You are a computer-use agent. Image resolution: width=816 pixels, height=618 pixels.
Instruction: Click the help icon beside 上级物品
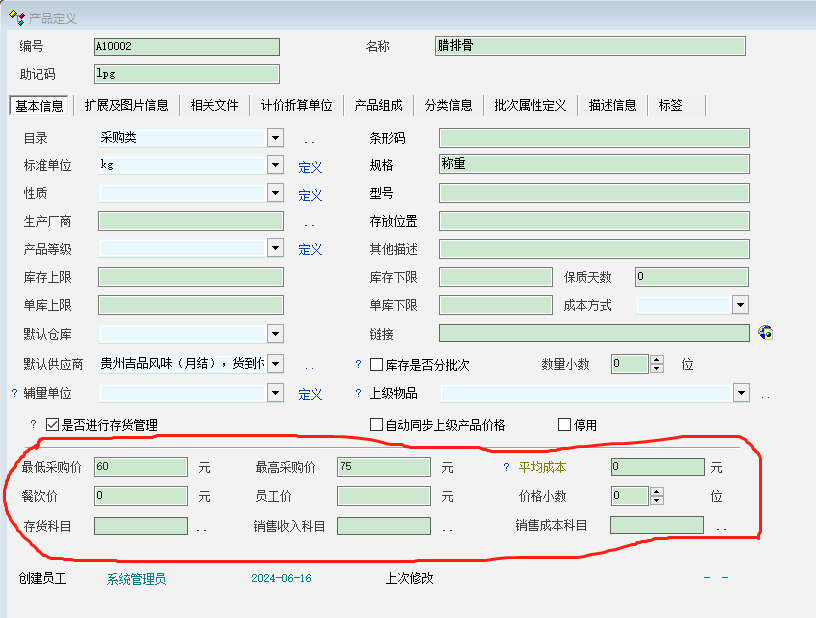[358, 394]
